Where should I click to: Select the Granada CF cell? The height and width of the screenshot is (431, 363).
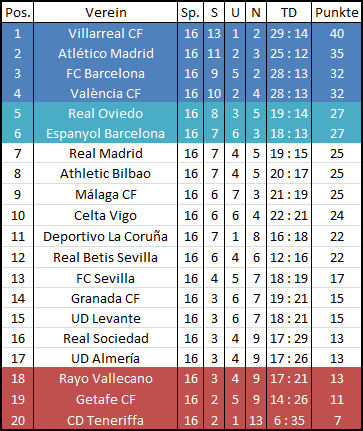point(106,298)
